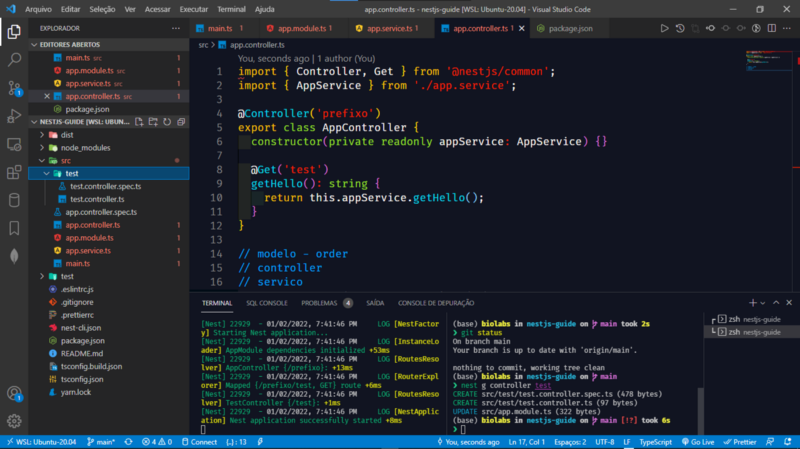Click the Run code play icon
This screenshot has width=800, height=449.
coord(664,29)
